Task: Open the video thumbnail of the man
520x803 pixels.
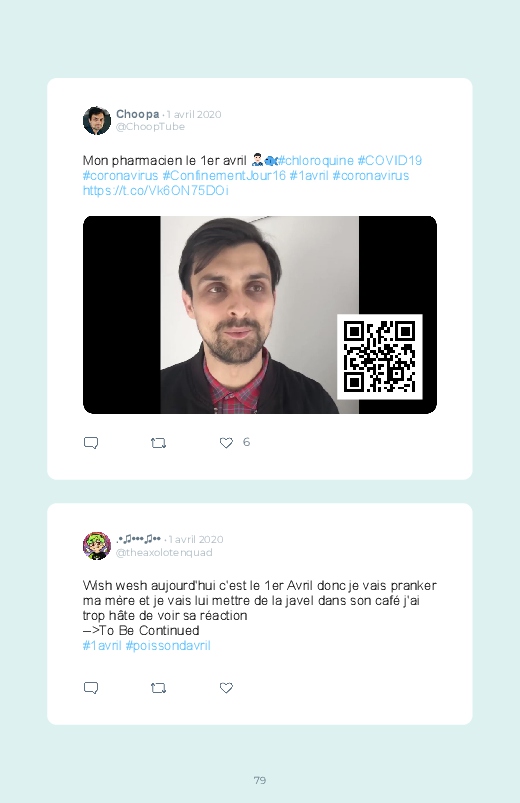Action: [260, 314]
